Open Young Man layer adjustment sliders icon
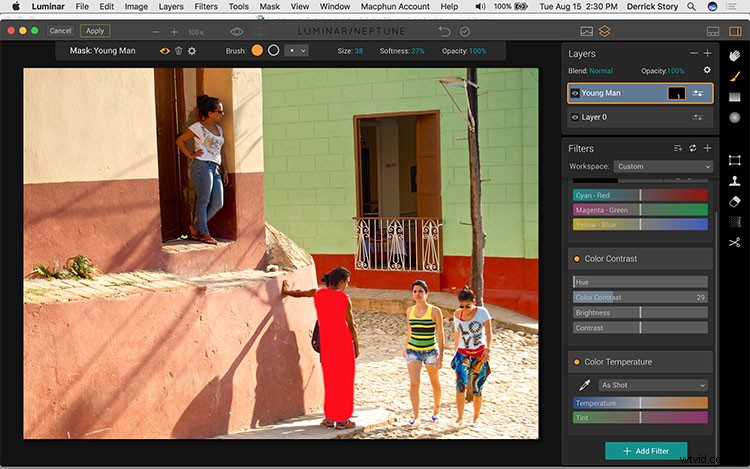750x469 pixels. pos(698,93)
